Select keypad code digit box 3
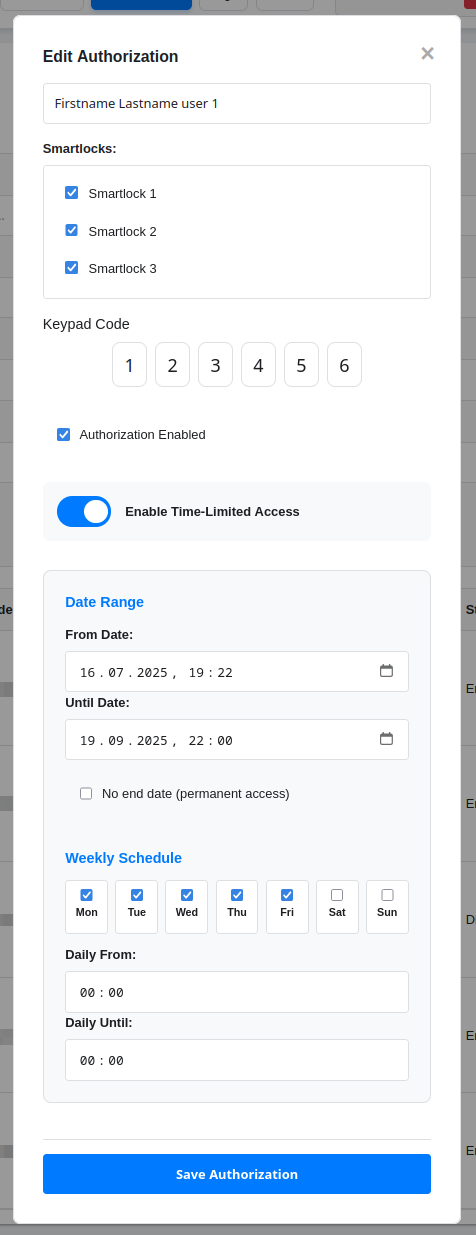The height and width of the screenshot is (1235, 476). (215, 365)
